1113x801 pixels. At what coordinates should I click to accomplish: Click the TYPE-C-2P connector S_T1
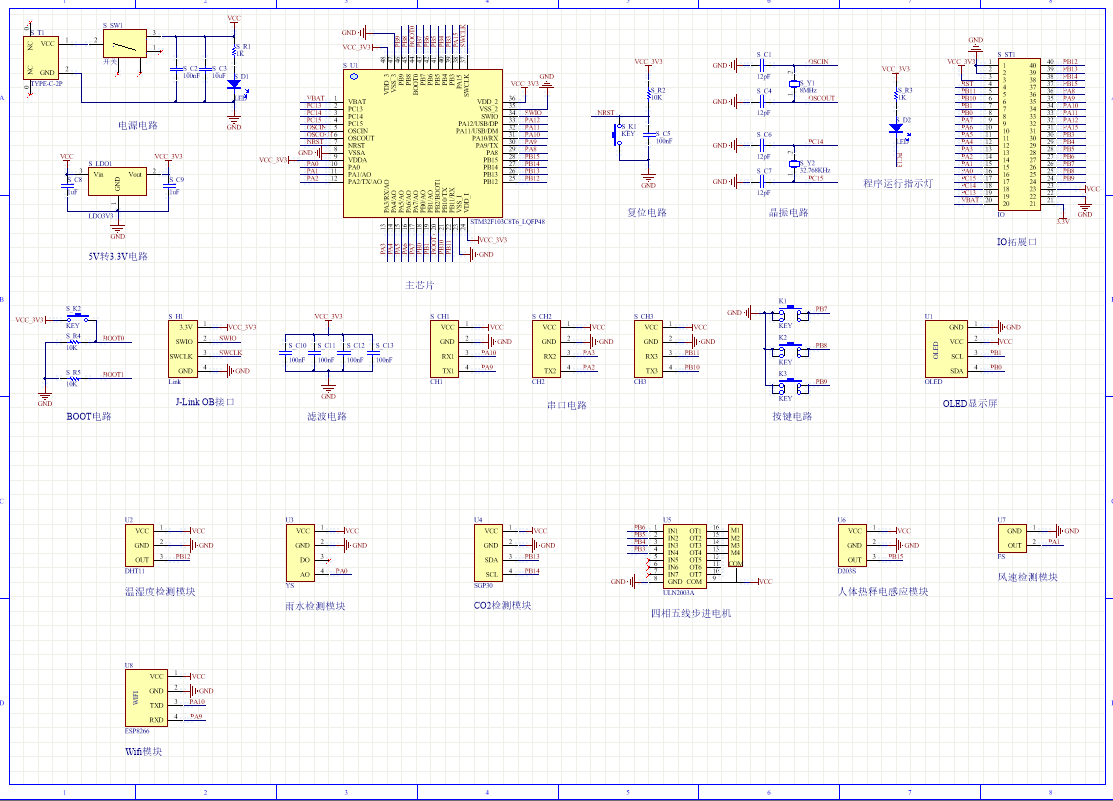tap(41, 58)
